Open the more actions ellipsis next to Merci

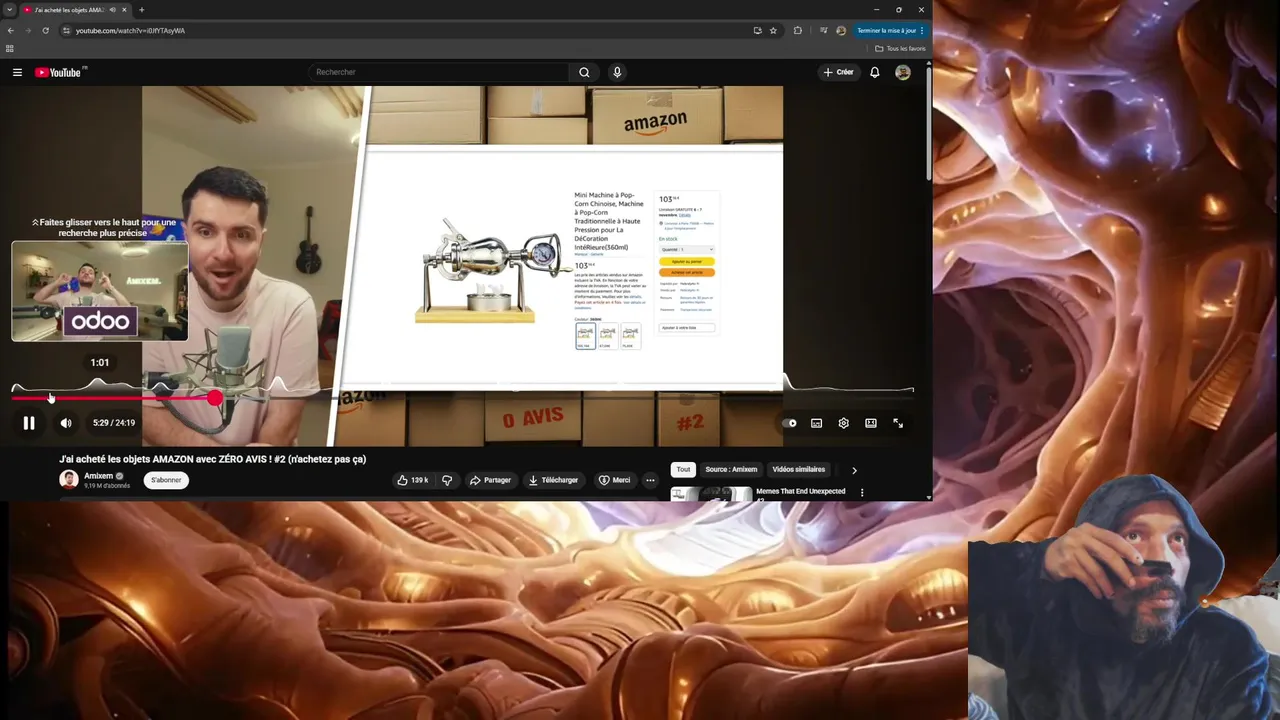[x=650, y=480]
